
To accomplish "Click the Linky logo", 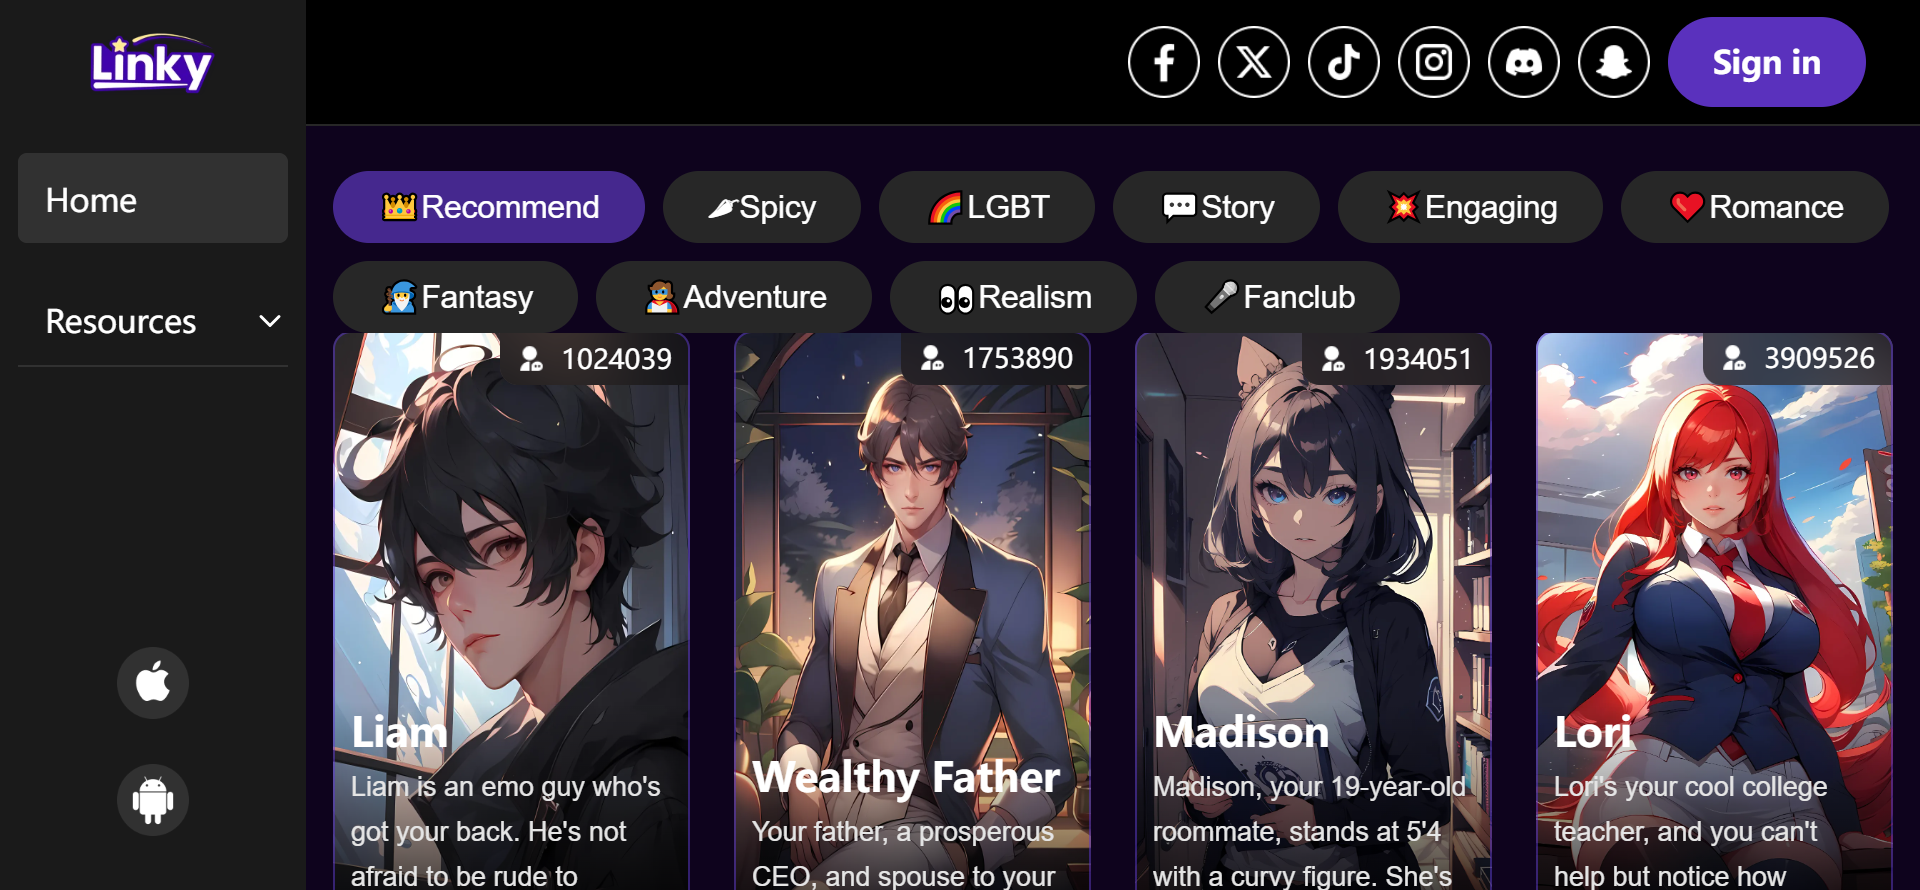I will pos(152,63).
